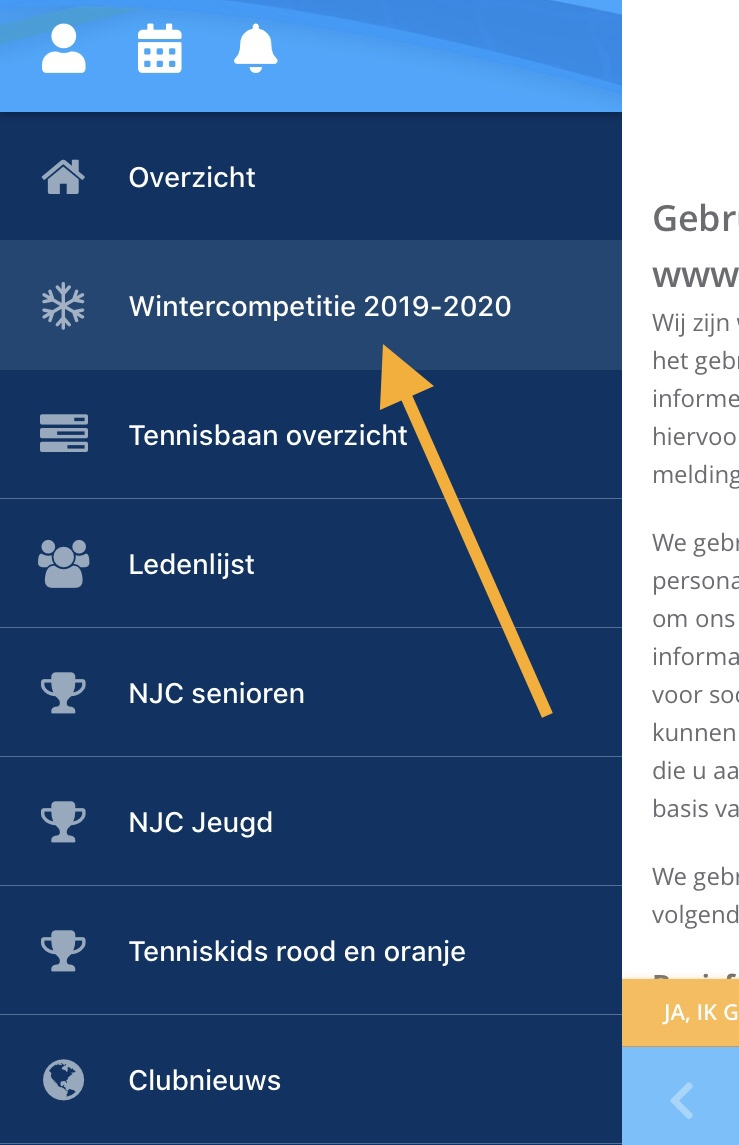Open NJC Jeugd menu entry
The height and width of the screenshot is (1145, 739).
pos(310,822)
